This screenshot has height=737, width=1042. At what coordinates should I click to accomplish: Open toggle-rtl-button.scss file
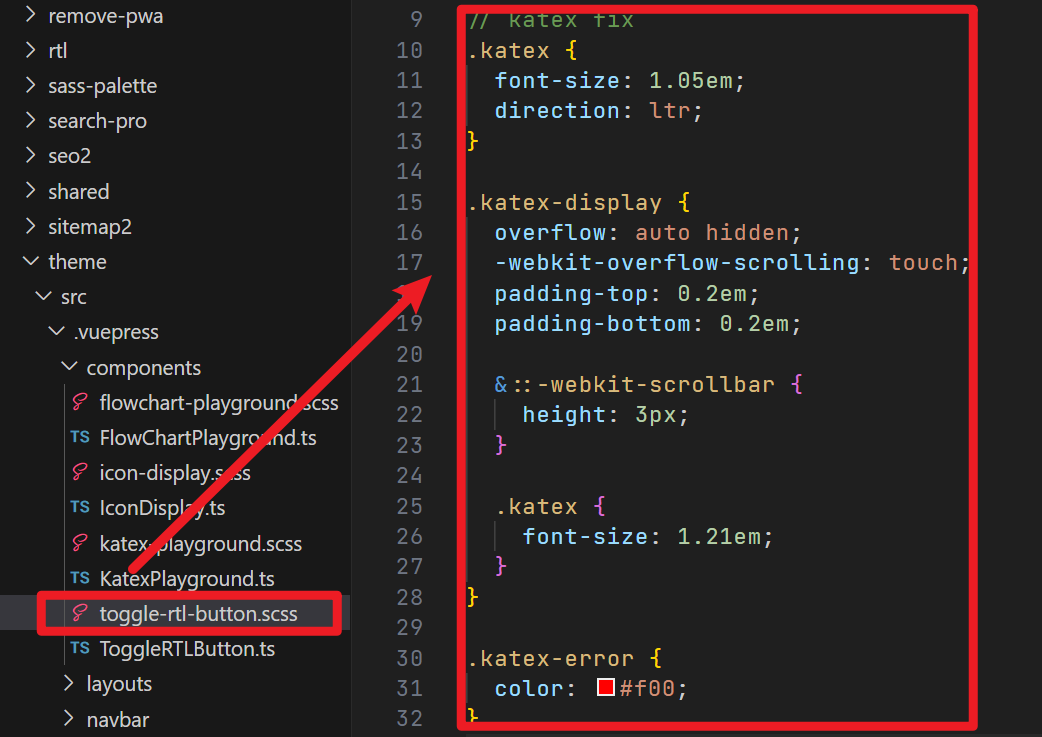[x=198, y=613]
